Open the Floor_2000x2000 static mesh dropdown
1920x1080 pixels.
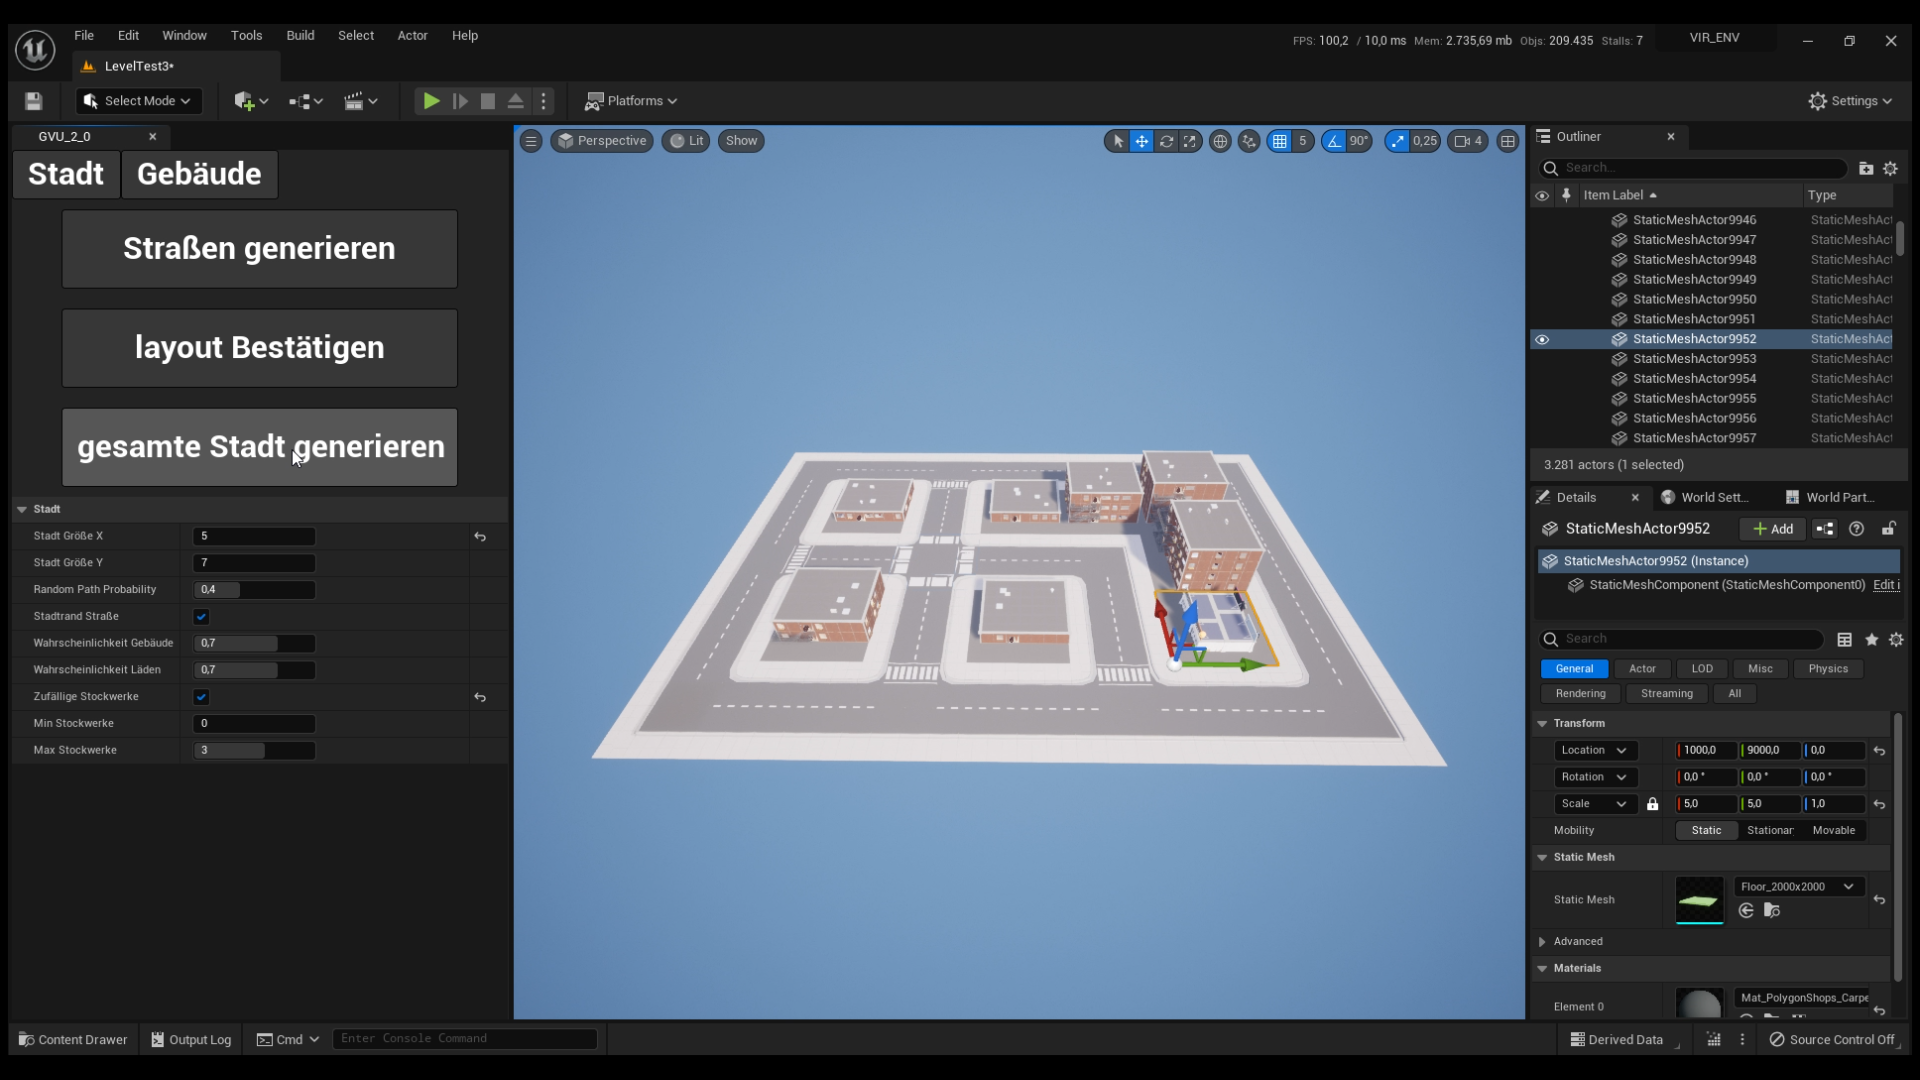pyautogui.click(x=1798, y=887)
